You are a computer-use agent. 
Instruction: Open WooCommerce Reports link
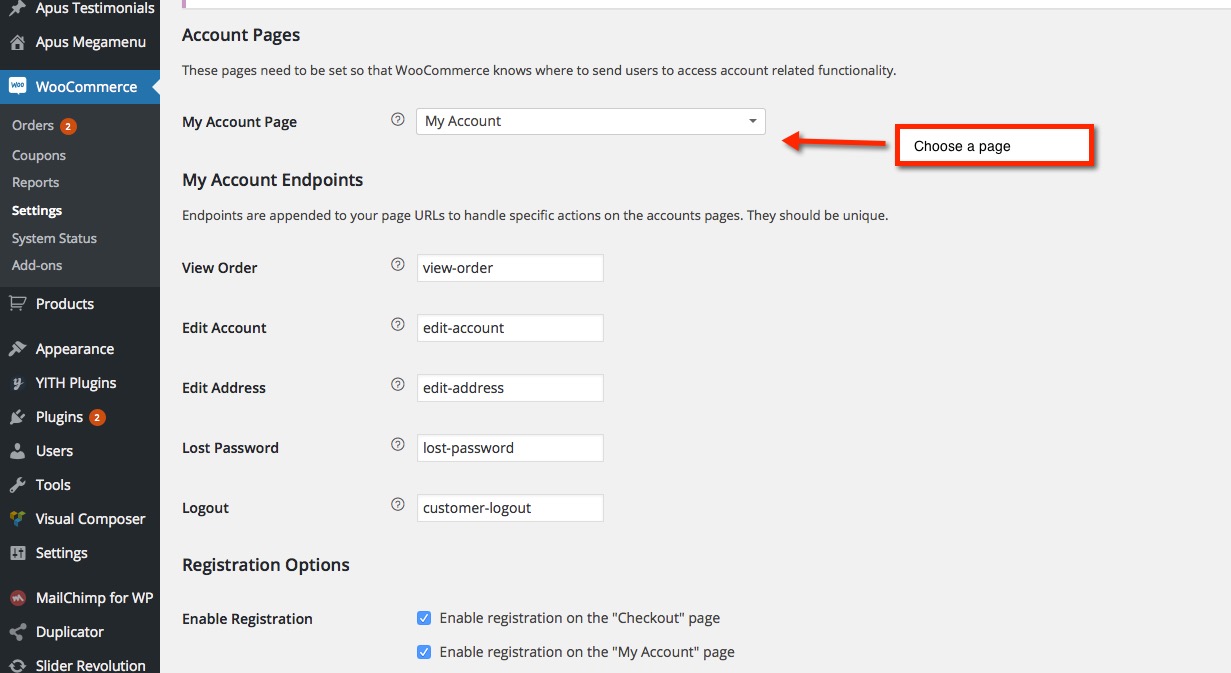(x=35, y=182)
